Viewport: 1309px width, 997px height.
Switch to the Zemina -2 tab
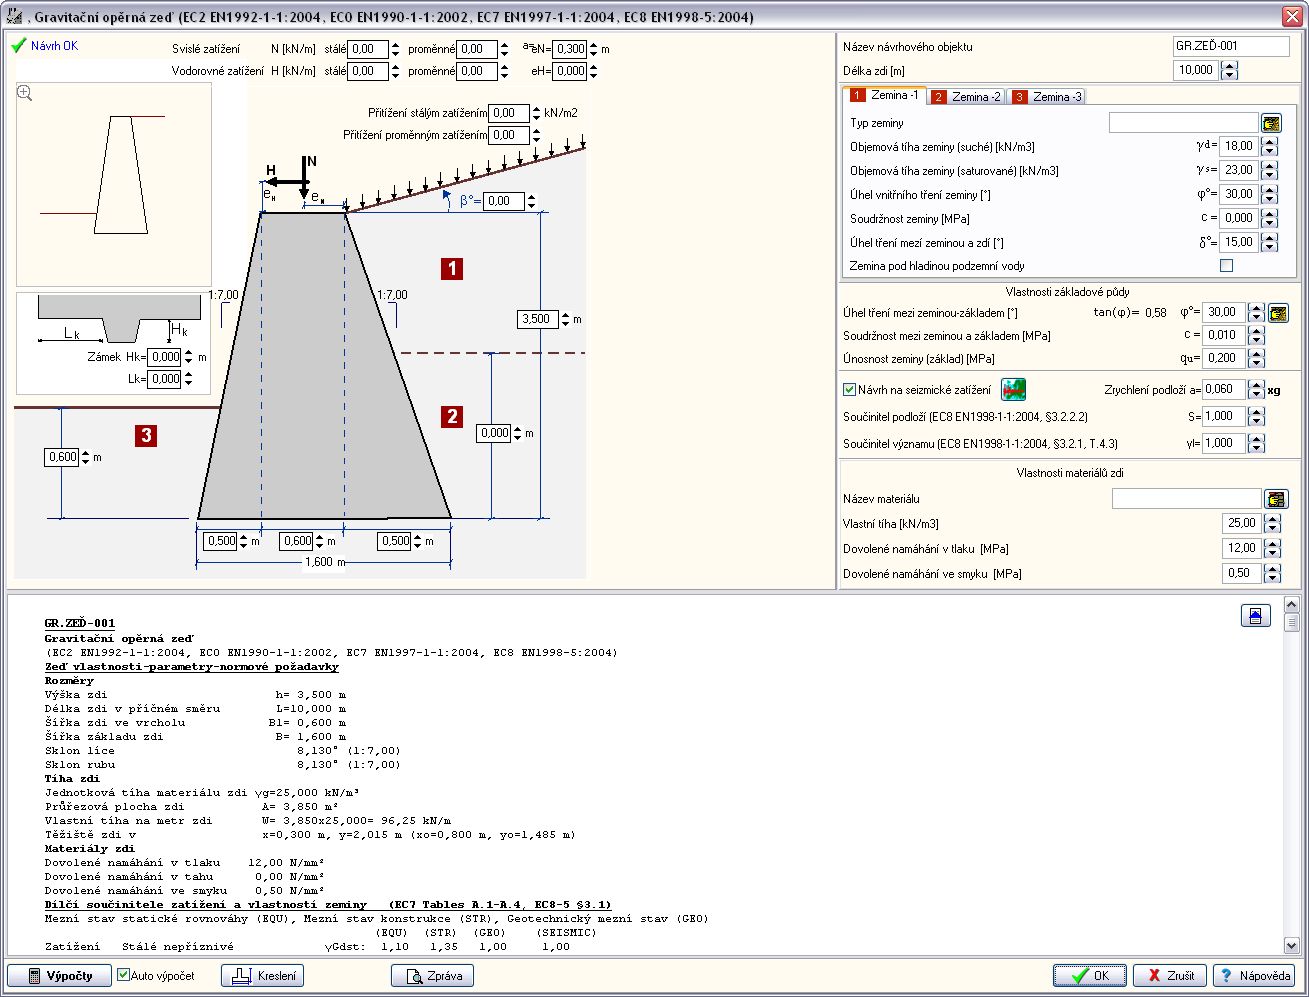click(x=966, y=97)
